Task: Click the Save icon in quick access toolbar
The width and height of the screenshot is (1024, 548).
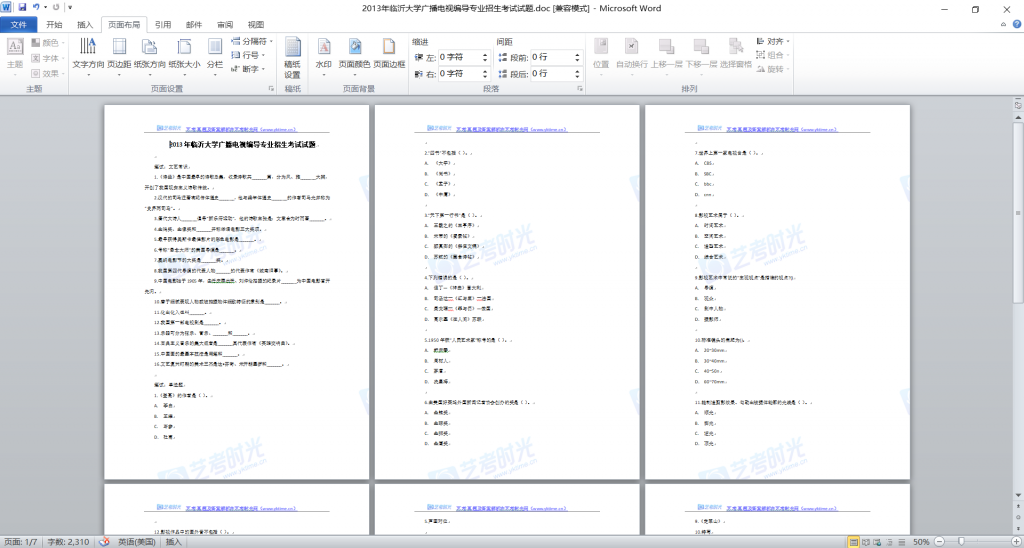Action: click(22, 8)
